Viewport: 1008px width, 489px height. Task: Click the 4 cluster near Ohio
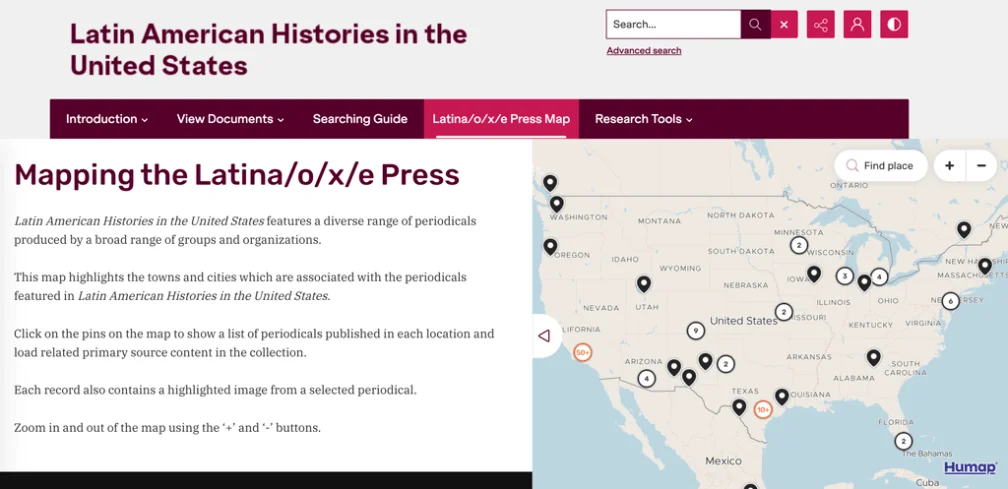tap(879, 277)
